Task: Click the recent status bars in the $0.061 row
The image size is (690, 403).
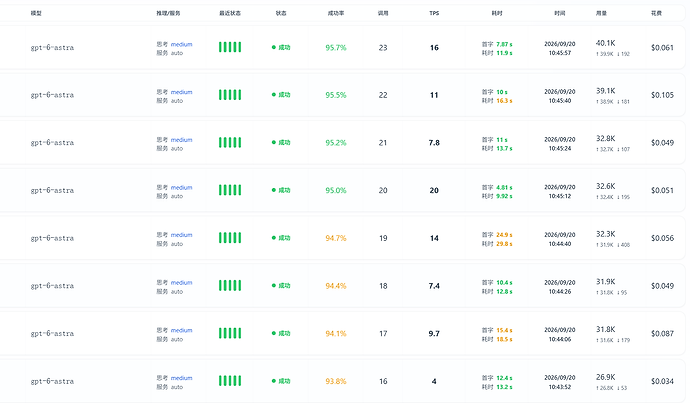Action: [x=230, y=47]
